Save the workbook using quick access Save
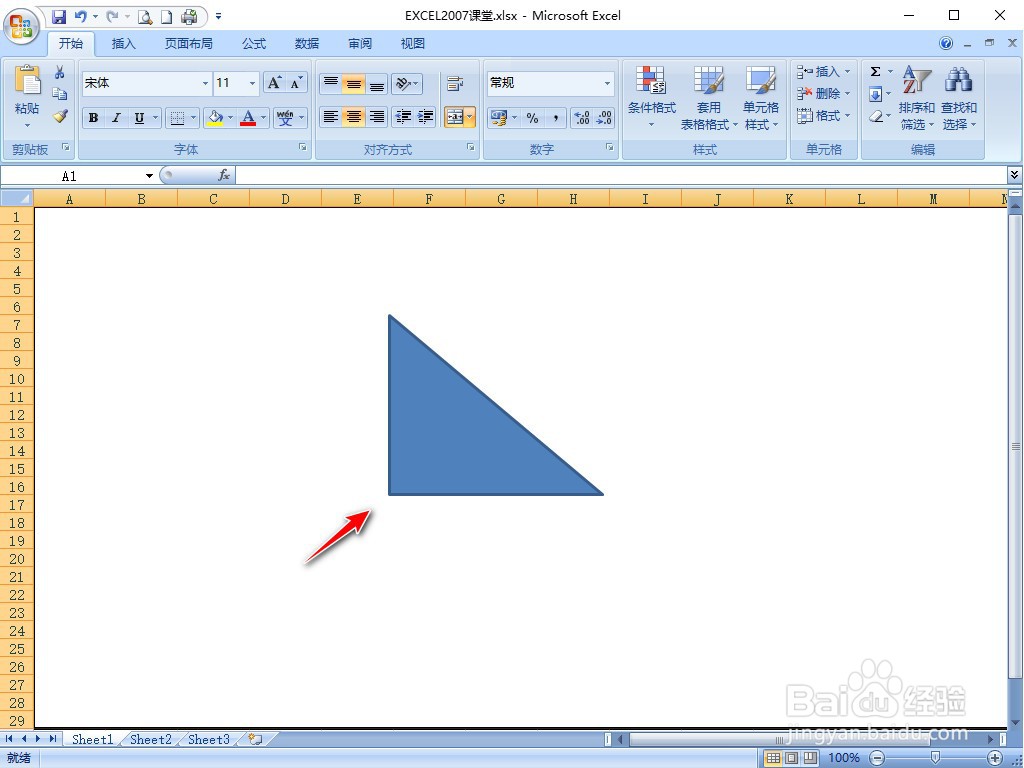Viewport: 1024px width, 768px height. (x=59, y=16)
